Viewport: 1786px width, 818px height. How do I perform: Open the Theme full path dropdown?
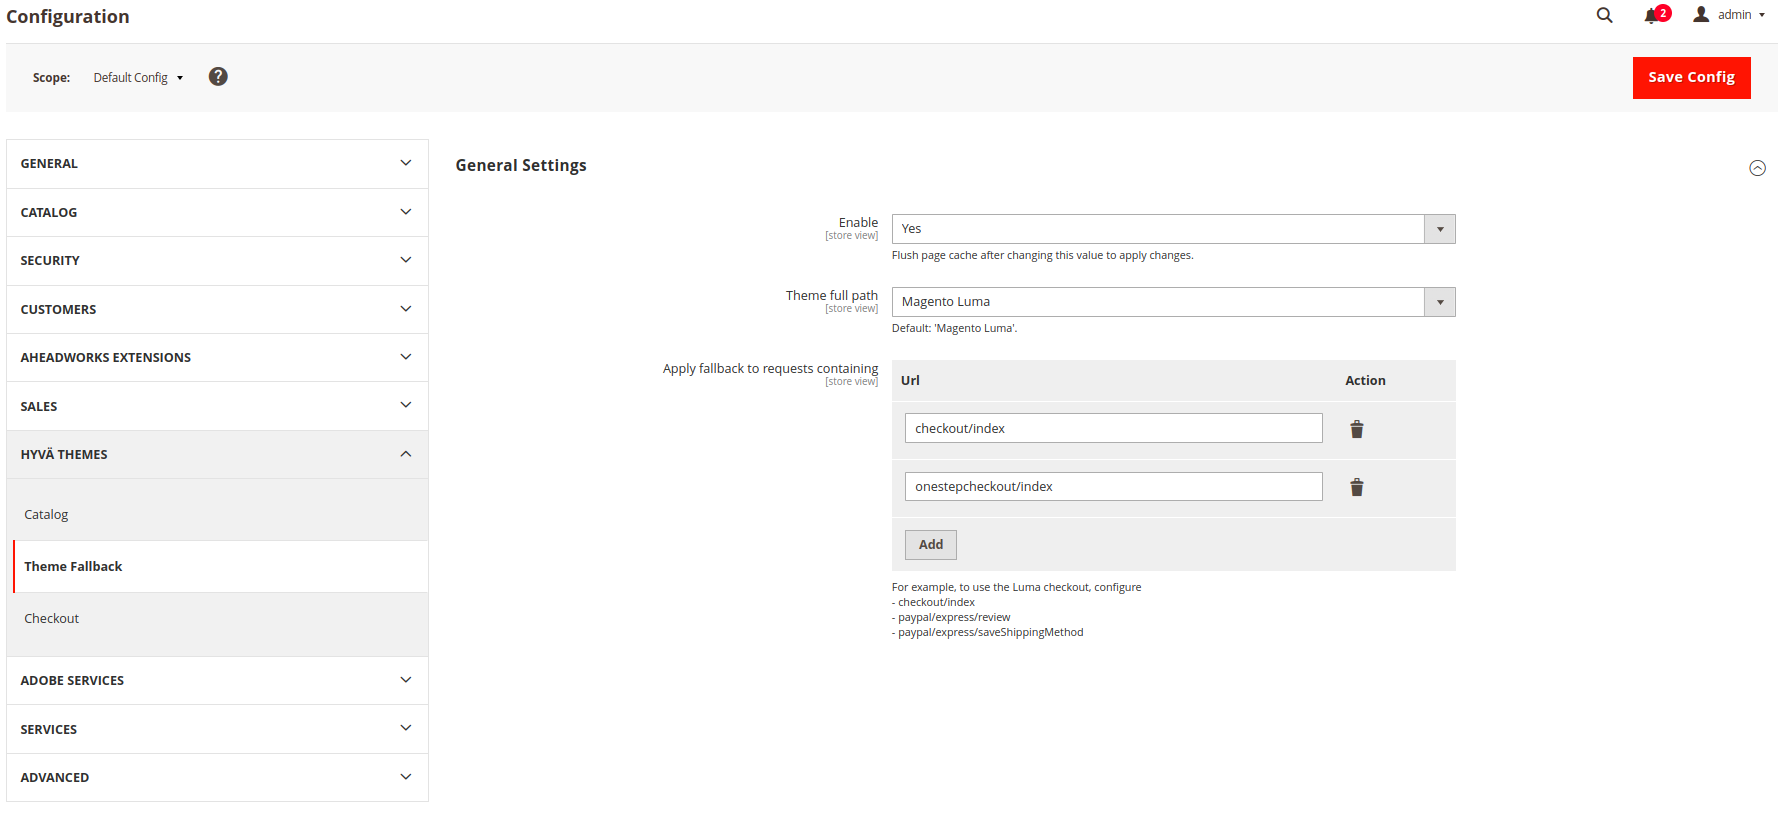[x=1173, y=302]
